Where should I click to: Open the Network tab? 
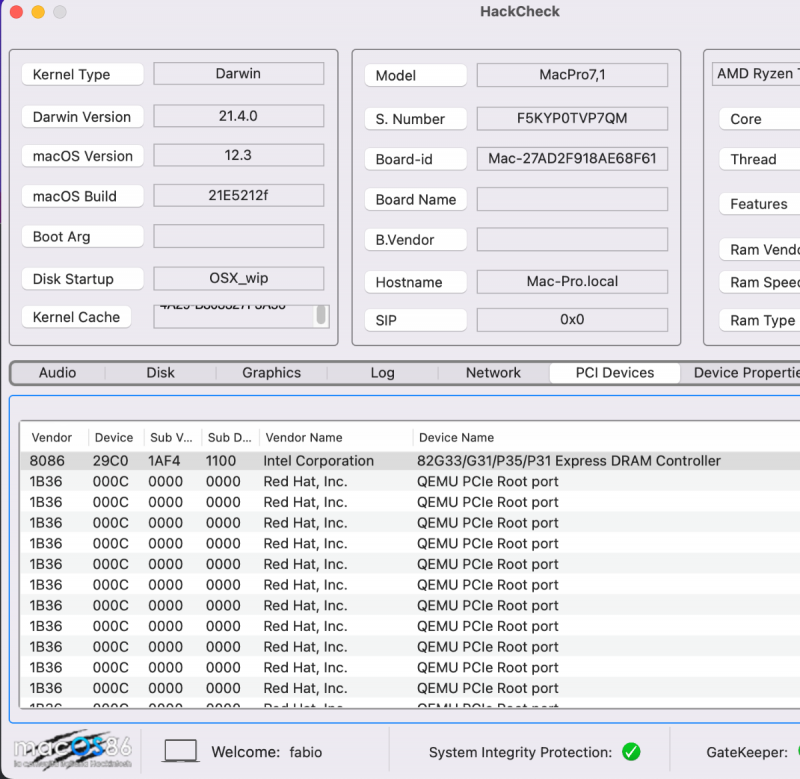click(493, 373)
